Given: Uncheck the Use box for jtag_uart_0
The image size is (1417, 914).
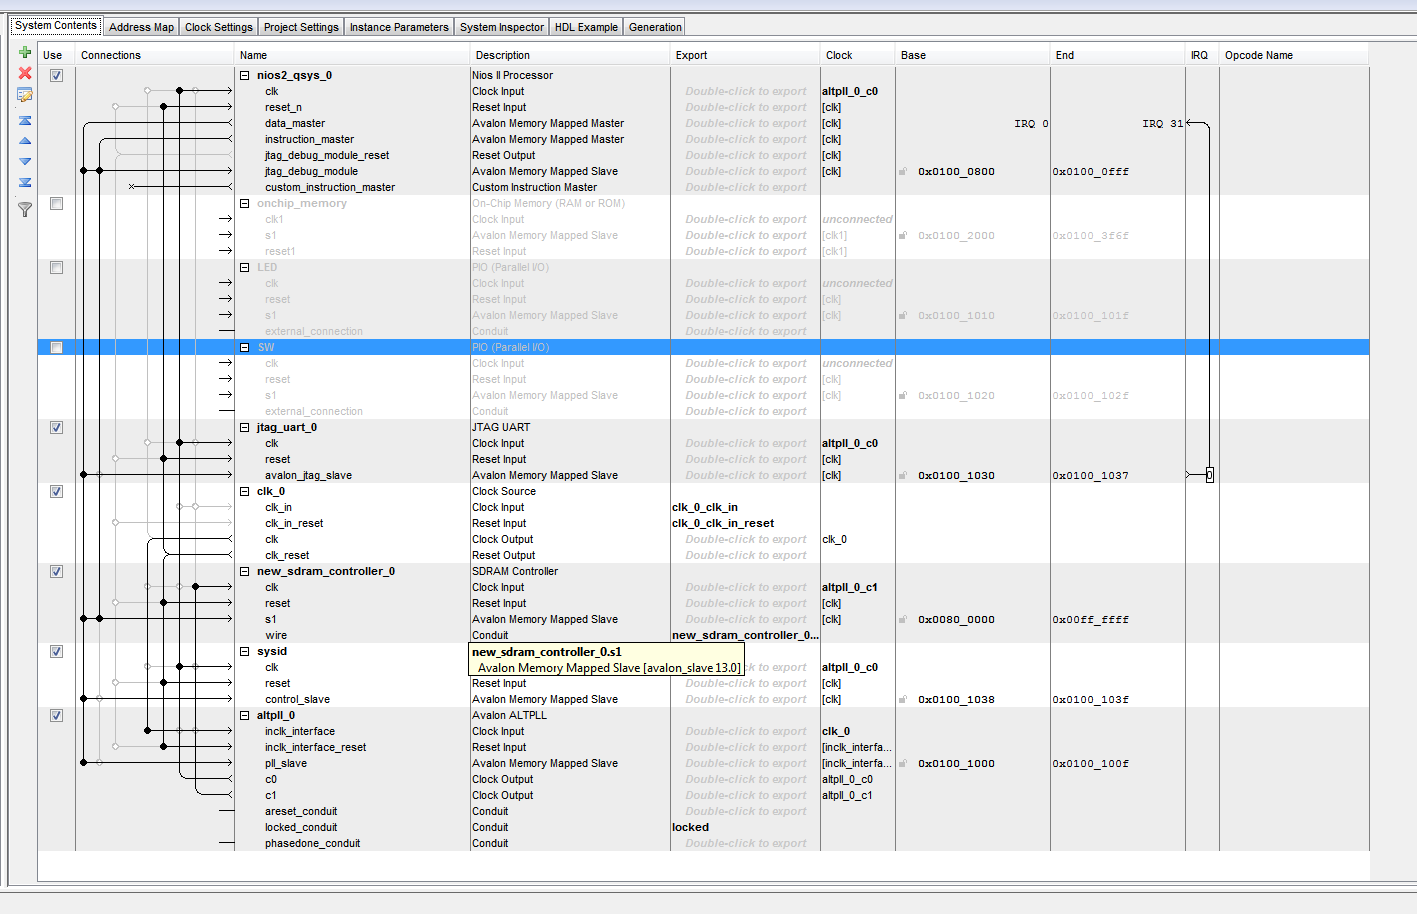Looking at the screenshot, I should tap(56, 427).
